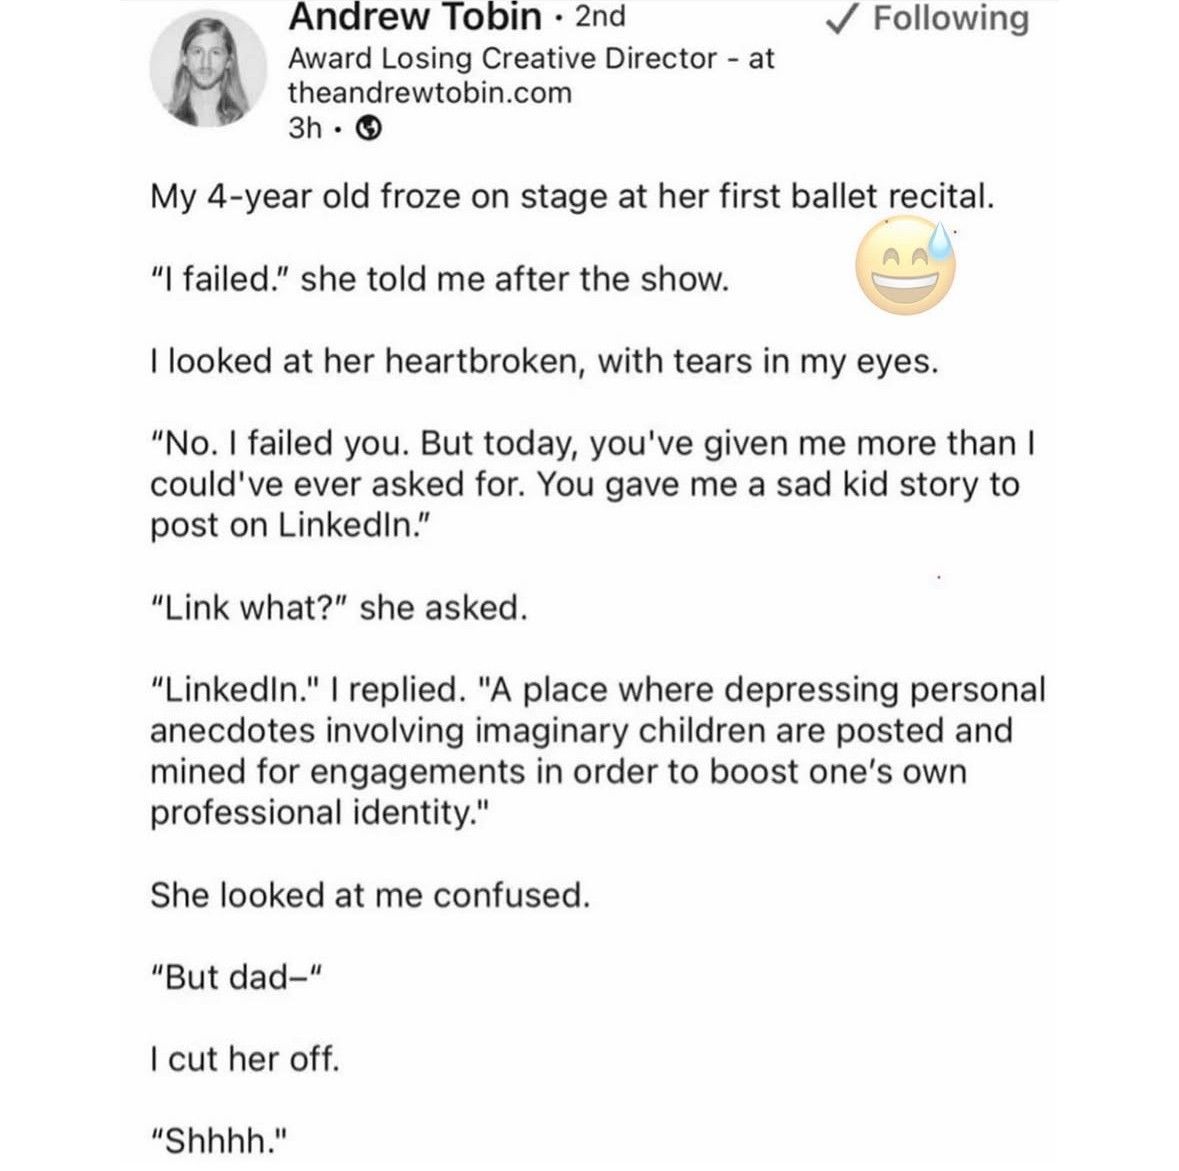Click the 3h post timestamp

[x=304, y=129]
